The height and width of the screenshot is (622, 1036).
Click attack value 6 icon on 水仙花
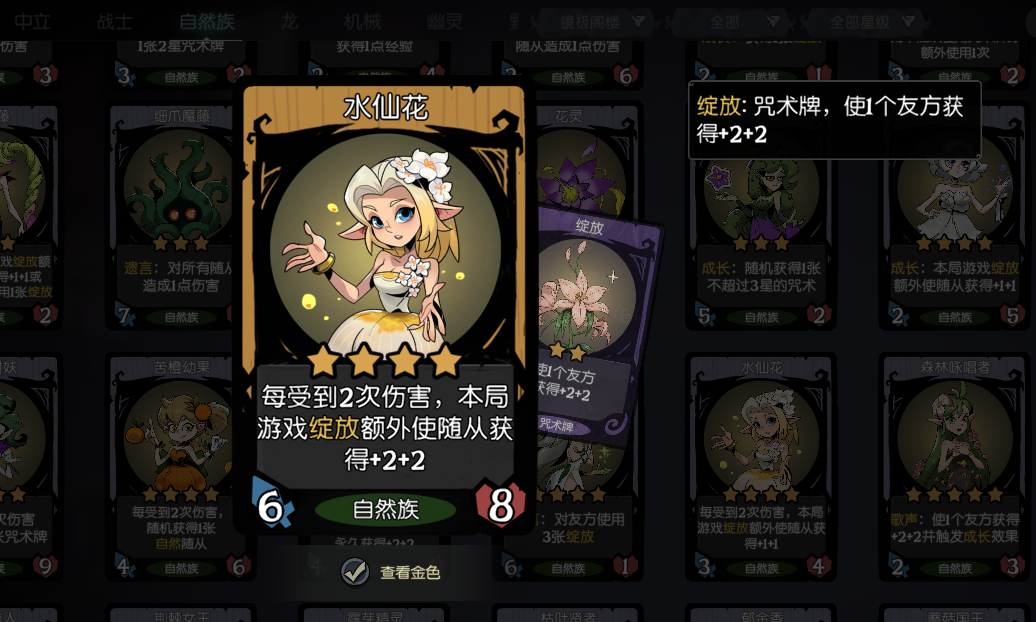click(272, 505)
